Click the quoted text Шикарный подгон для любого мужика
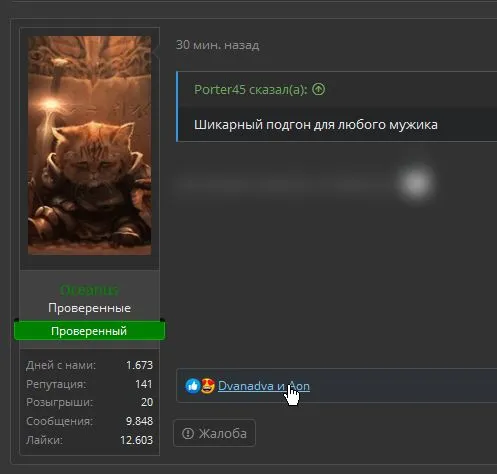497x474 pixels. coord(316,125)
